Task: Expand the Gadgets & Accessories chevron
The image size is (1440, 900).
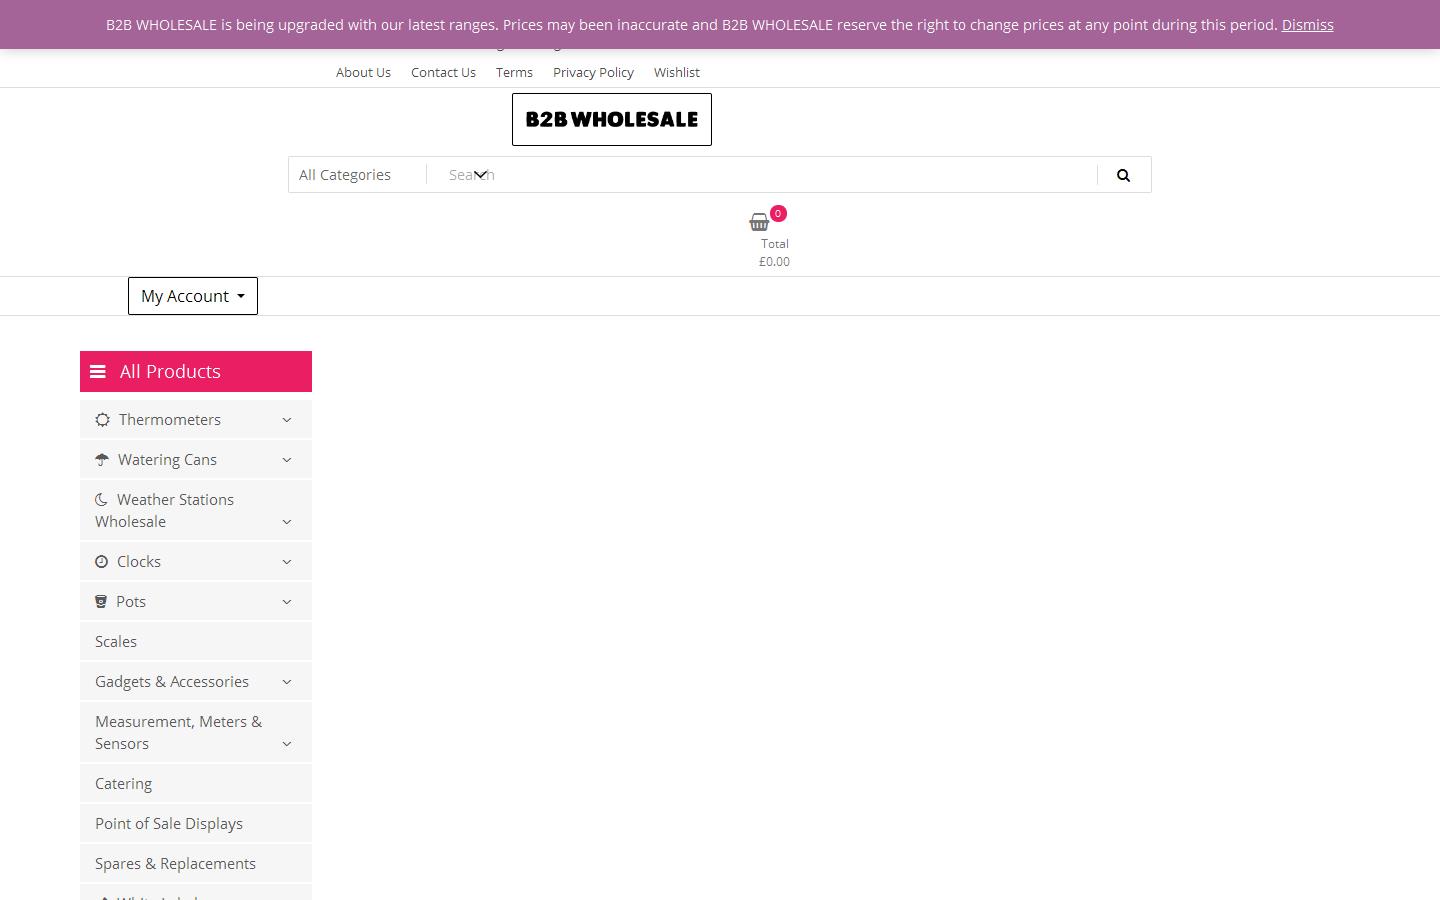Action: coord(287,682)
